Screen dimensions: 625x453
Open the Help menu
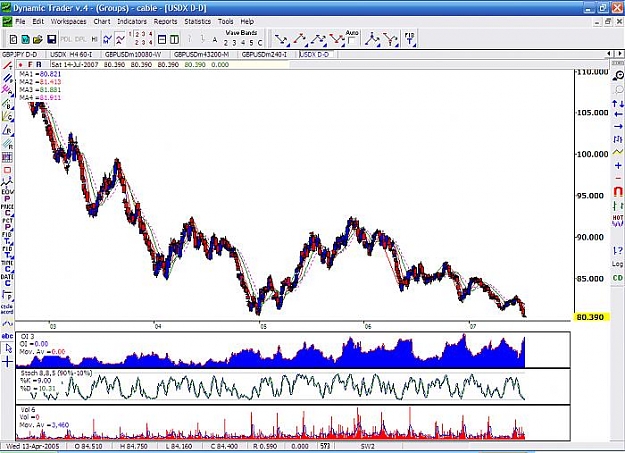[x=247, y=22]
